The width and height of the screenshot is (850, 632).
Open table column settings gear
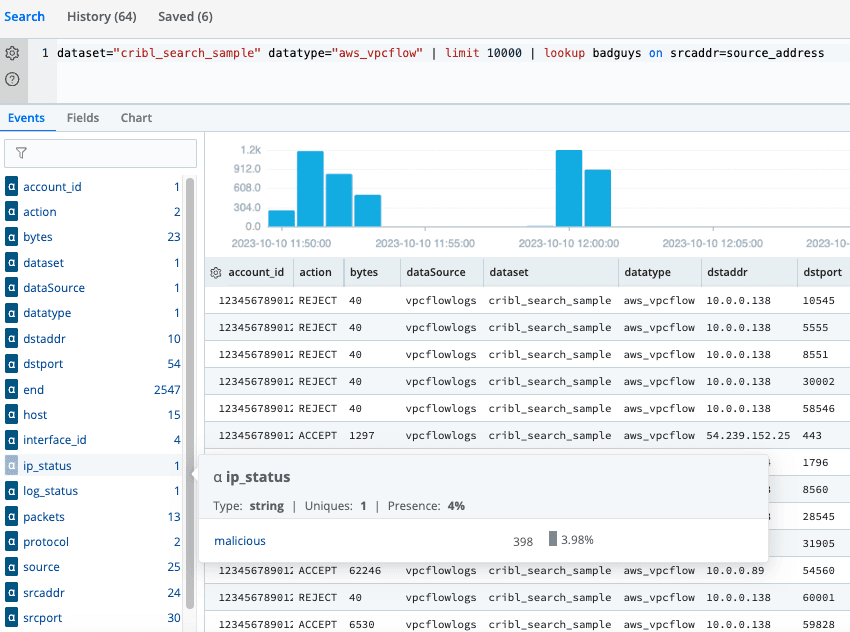(216, 272)
